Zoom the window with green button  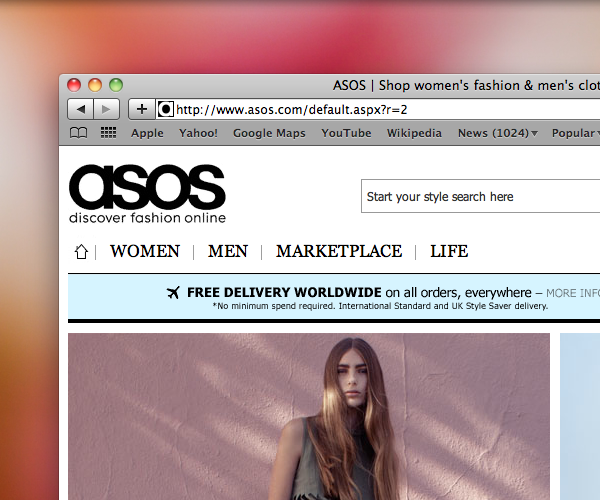pyautogui.click(x=116, y=85)
